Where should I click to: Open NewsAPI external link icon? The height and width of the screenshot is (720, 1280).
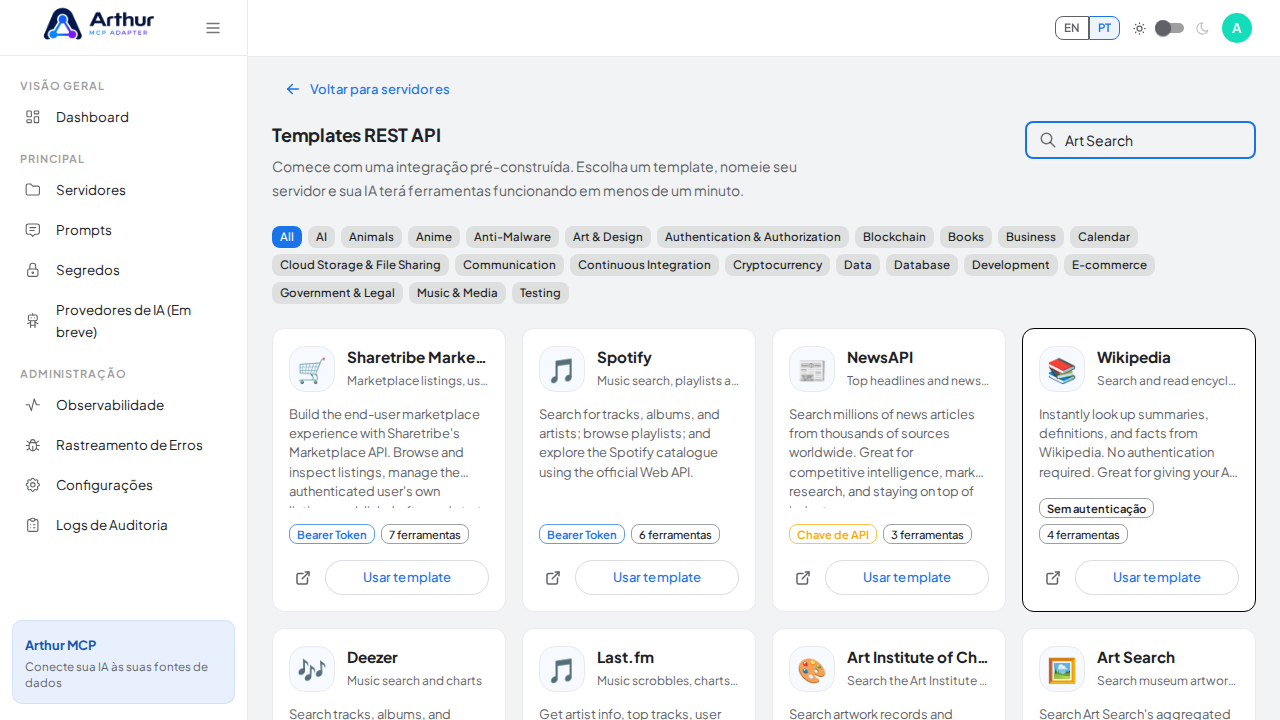(803, 578)
